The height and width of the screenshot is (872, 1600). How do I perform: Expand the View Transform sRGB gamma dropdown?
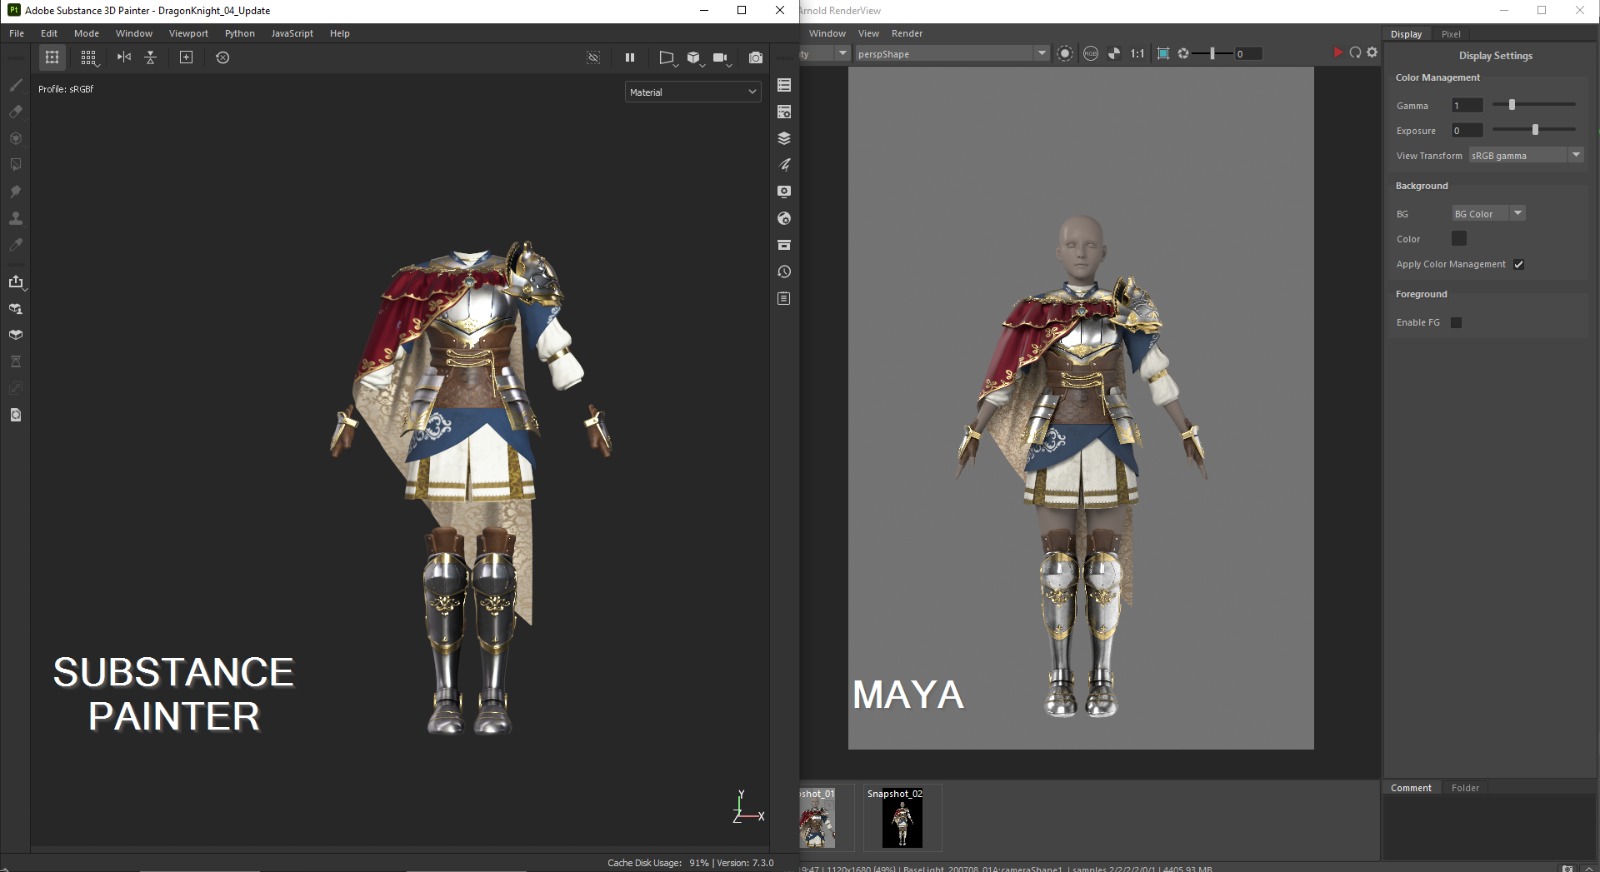point(1526,155)
